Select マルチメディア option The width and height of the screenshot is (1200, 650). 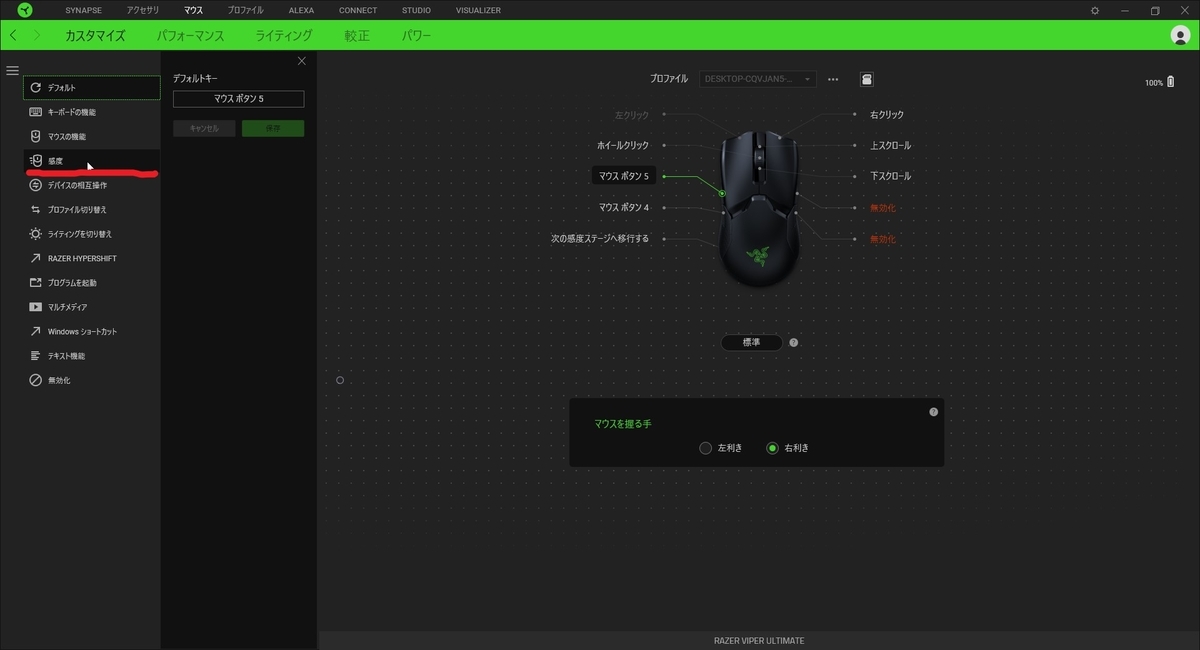tap(91, 307)
